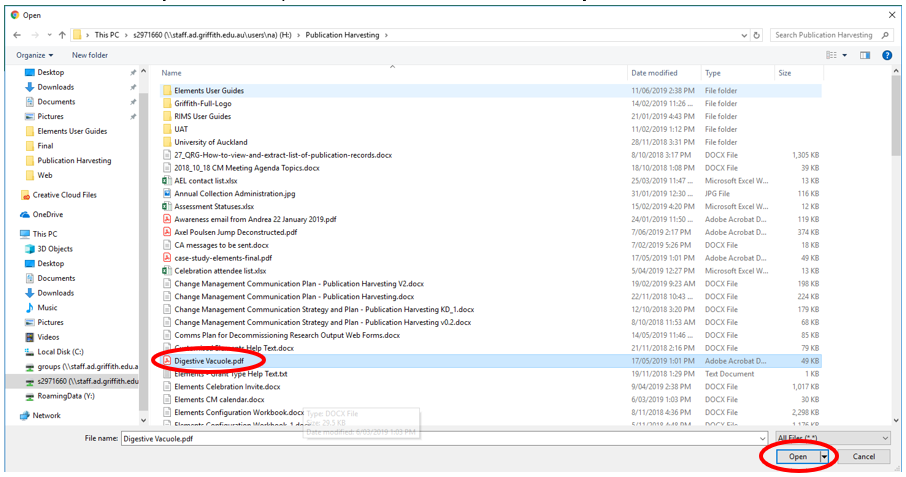
Task: Click the Cancel button
Action: 863,456
